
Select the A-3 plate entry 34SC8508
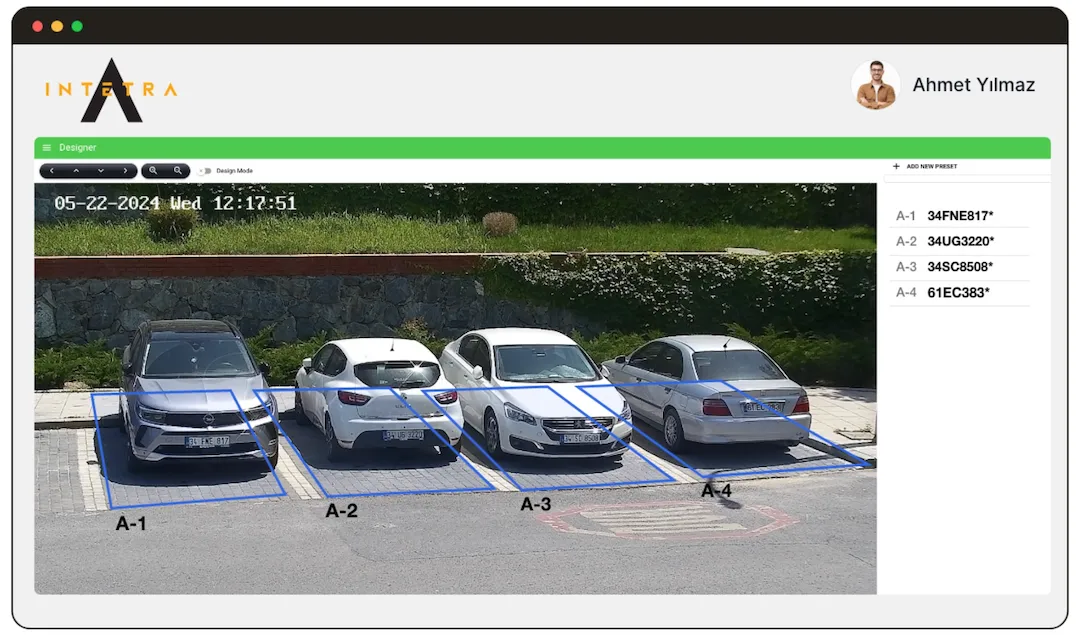coord(959,267)
